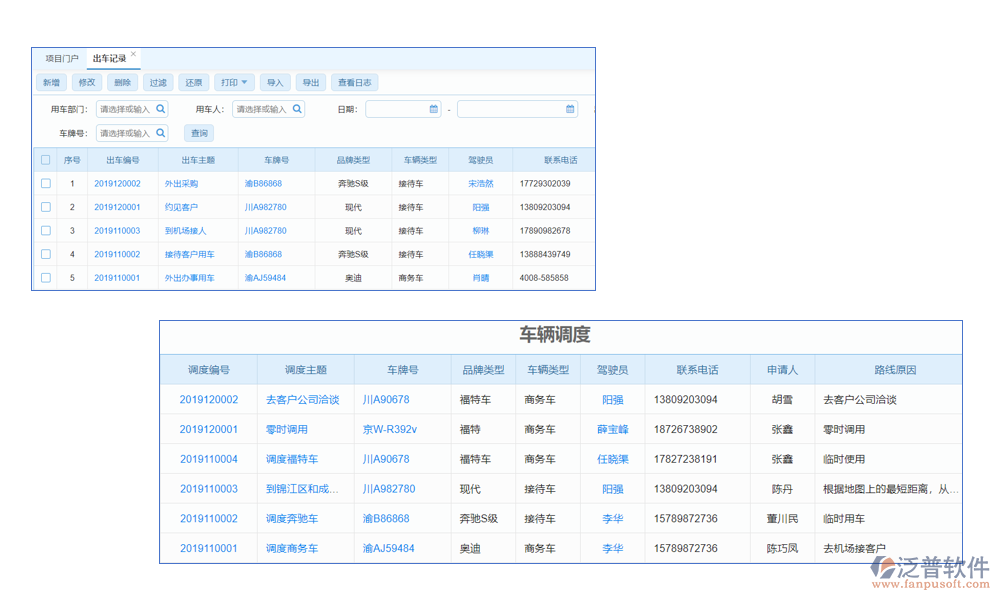Click magnifier search icon in 车牌号 field

tap(163, 132)
